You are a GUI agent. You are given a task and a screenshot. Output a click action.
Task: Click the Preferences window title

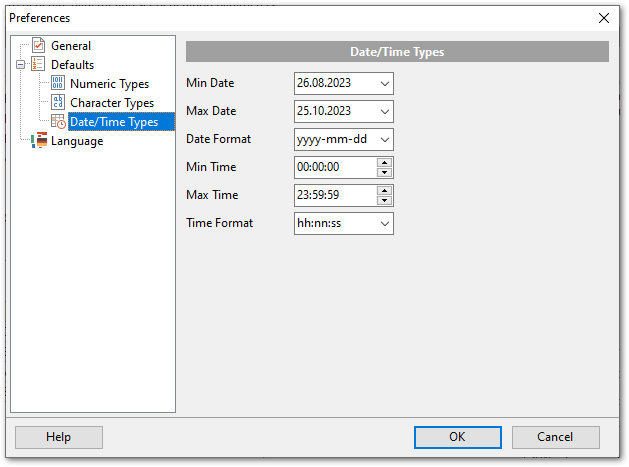[x=40, y=18]
